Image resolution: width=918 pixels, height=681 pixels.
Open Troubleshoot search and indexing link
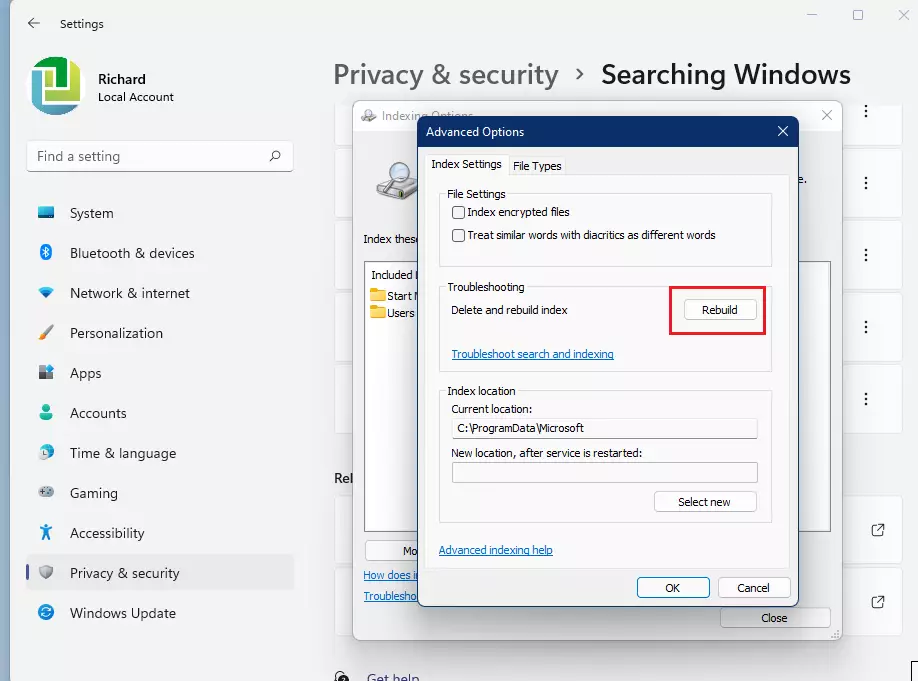pyautogui.click(x=532, y=354)
